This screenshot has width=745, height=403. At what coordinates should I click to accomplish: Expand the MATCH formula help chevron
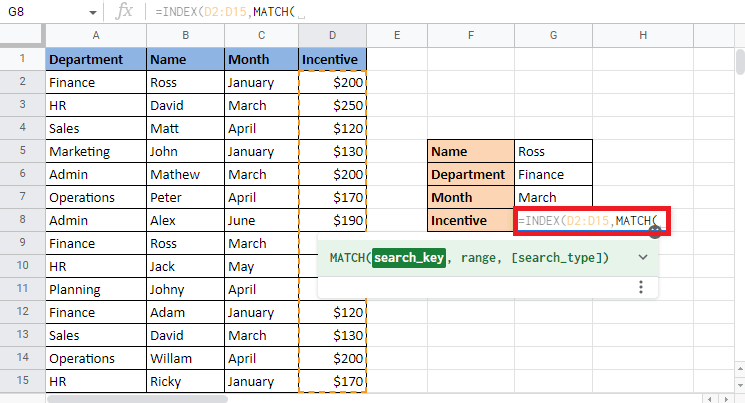tap(643, 257)
